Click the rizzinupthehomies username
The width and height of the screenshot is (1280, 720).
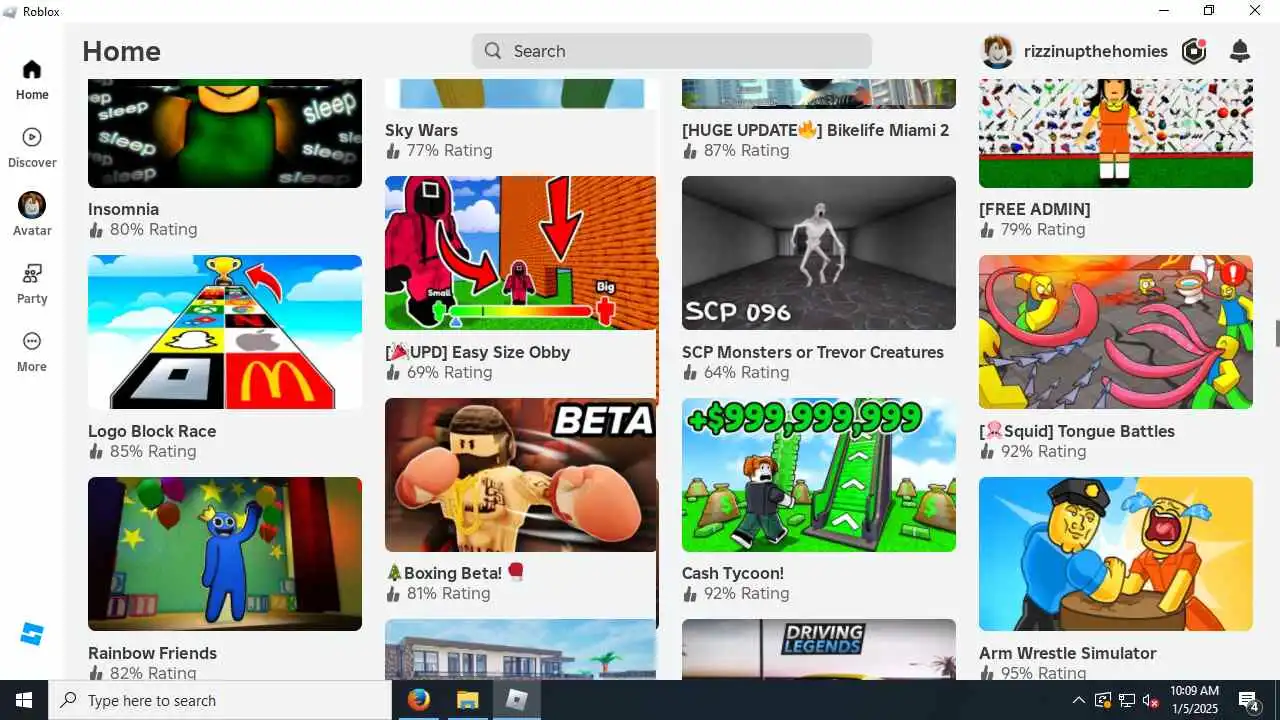click(x=1096, y=51)
